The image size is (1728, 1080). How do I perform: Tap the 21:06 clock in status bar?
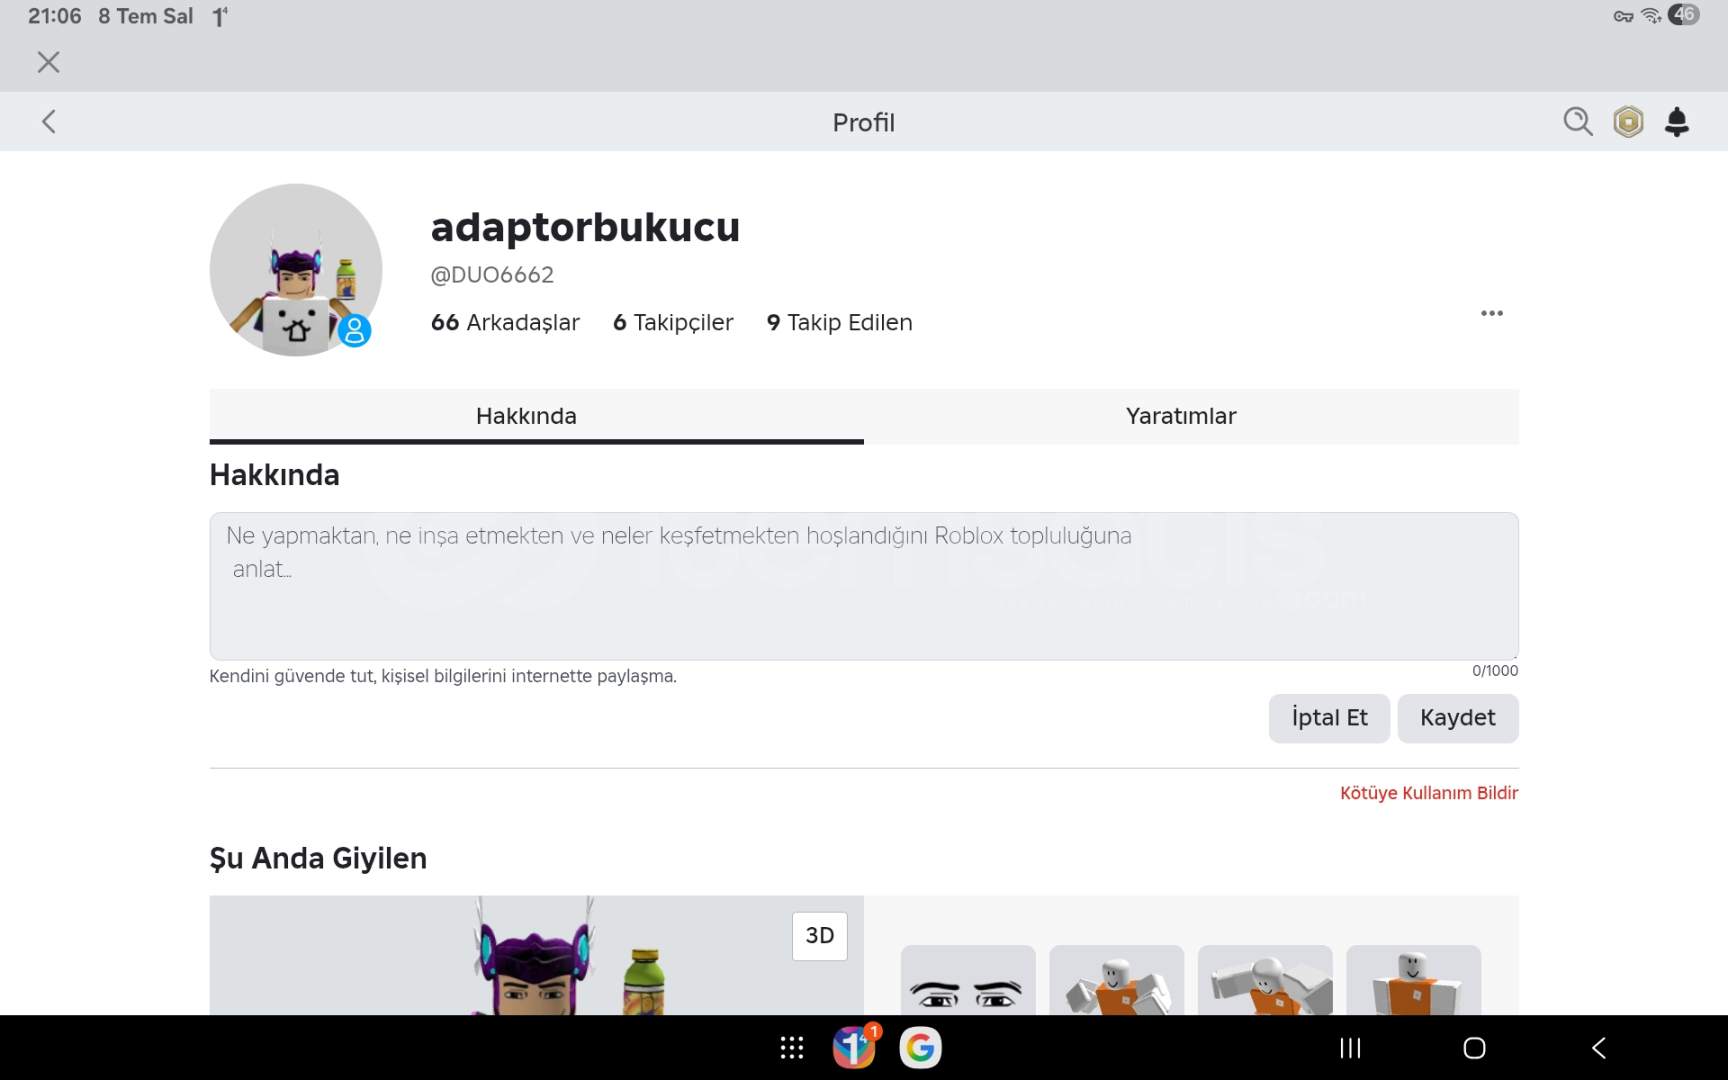pyautogui.click(x=55, y=16)
